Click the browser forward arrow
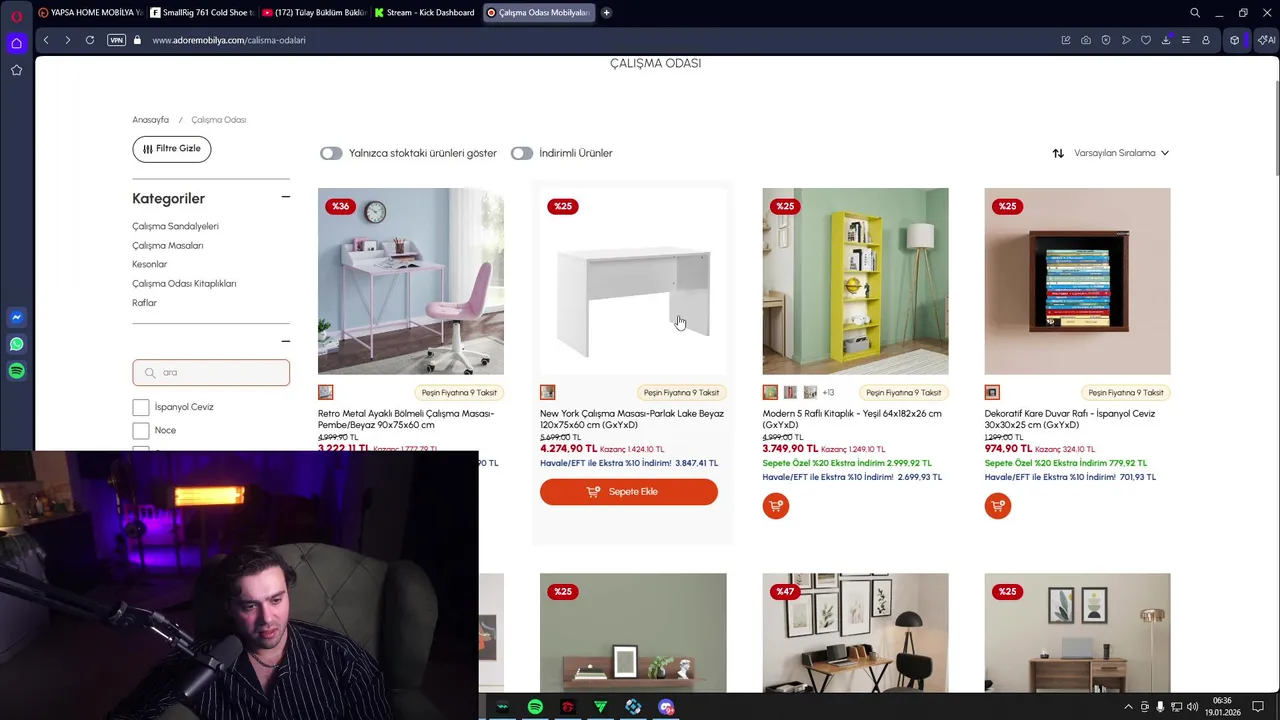This screenshot has width=1280, height=720. [x=67, y=40]
